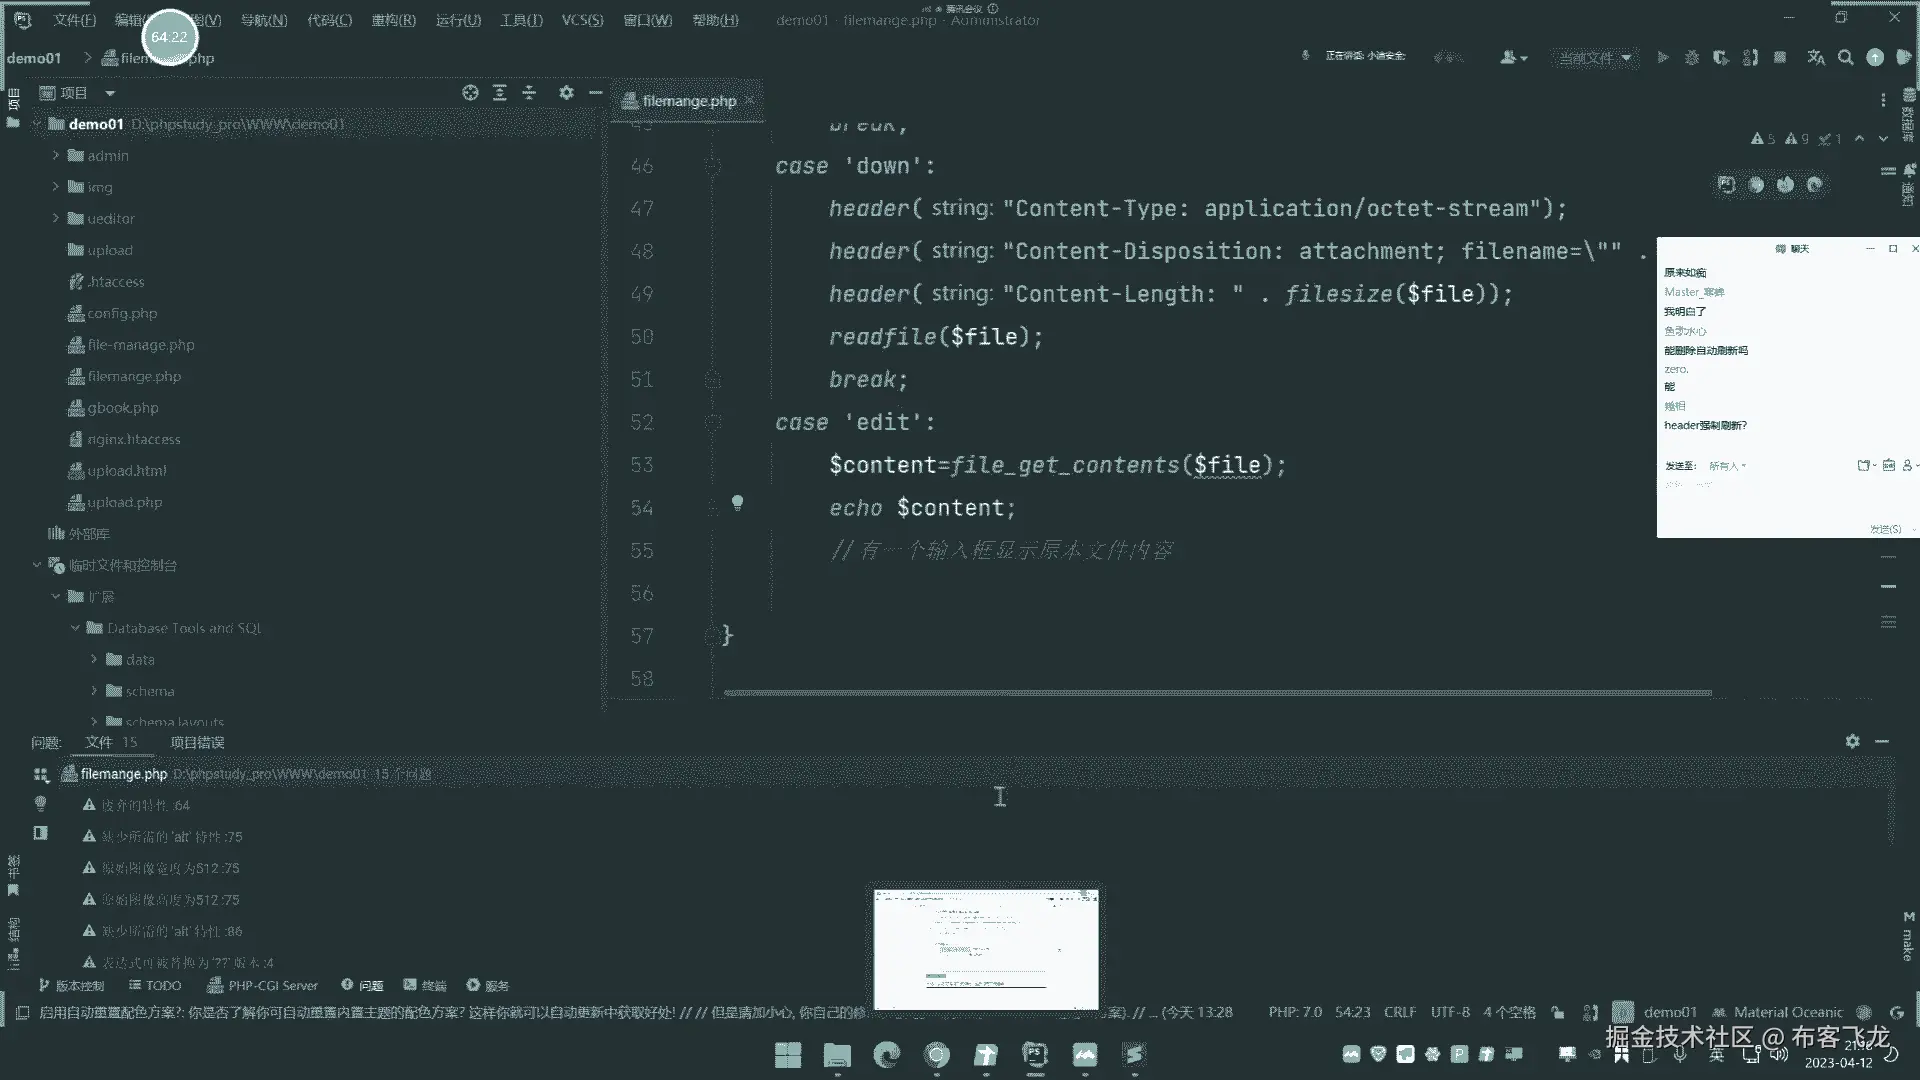Open the translate icon in toolbar
The height and width of the screenshot is (1080, 1920).
point(1816,58)
